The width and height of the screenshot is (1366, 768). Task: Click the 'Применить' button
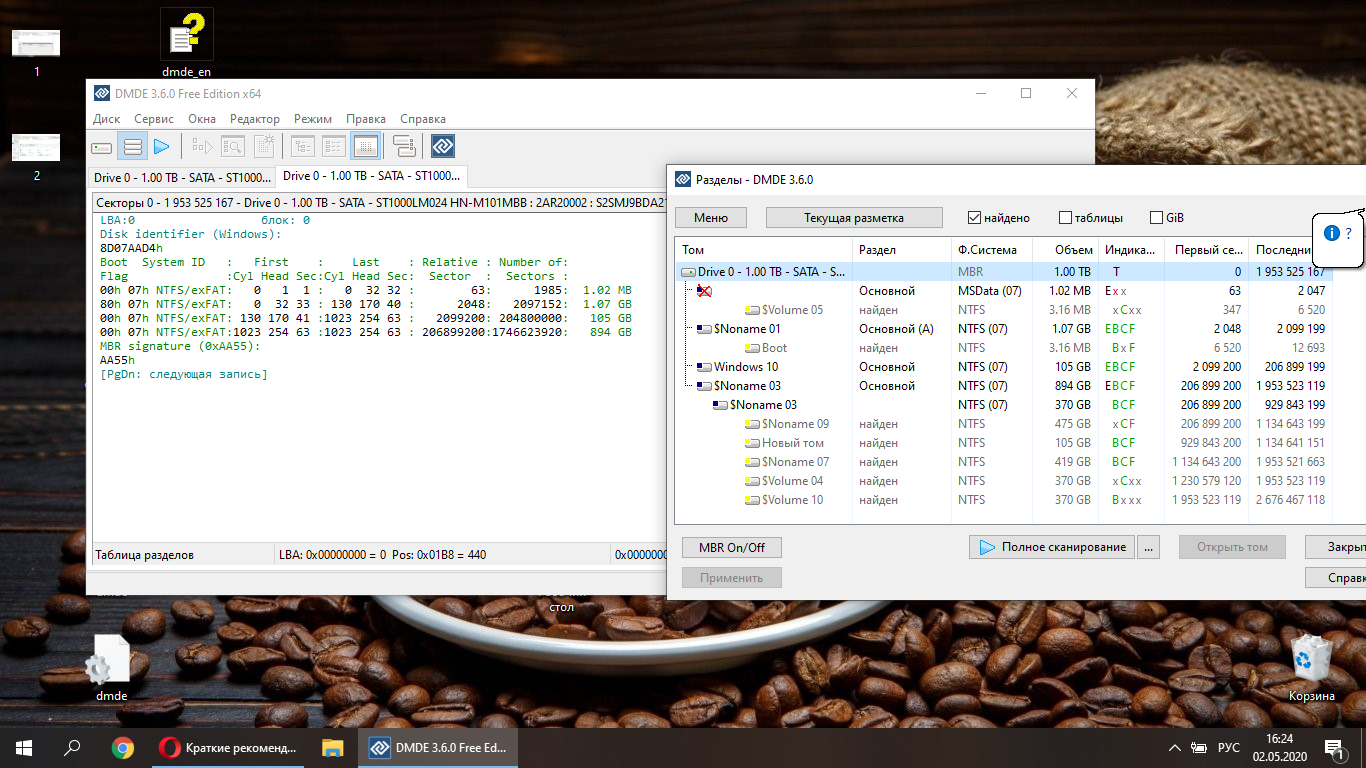(x=732, y=578)
